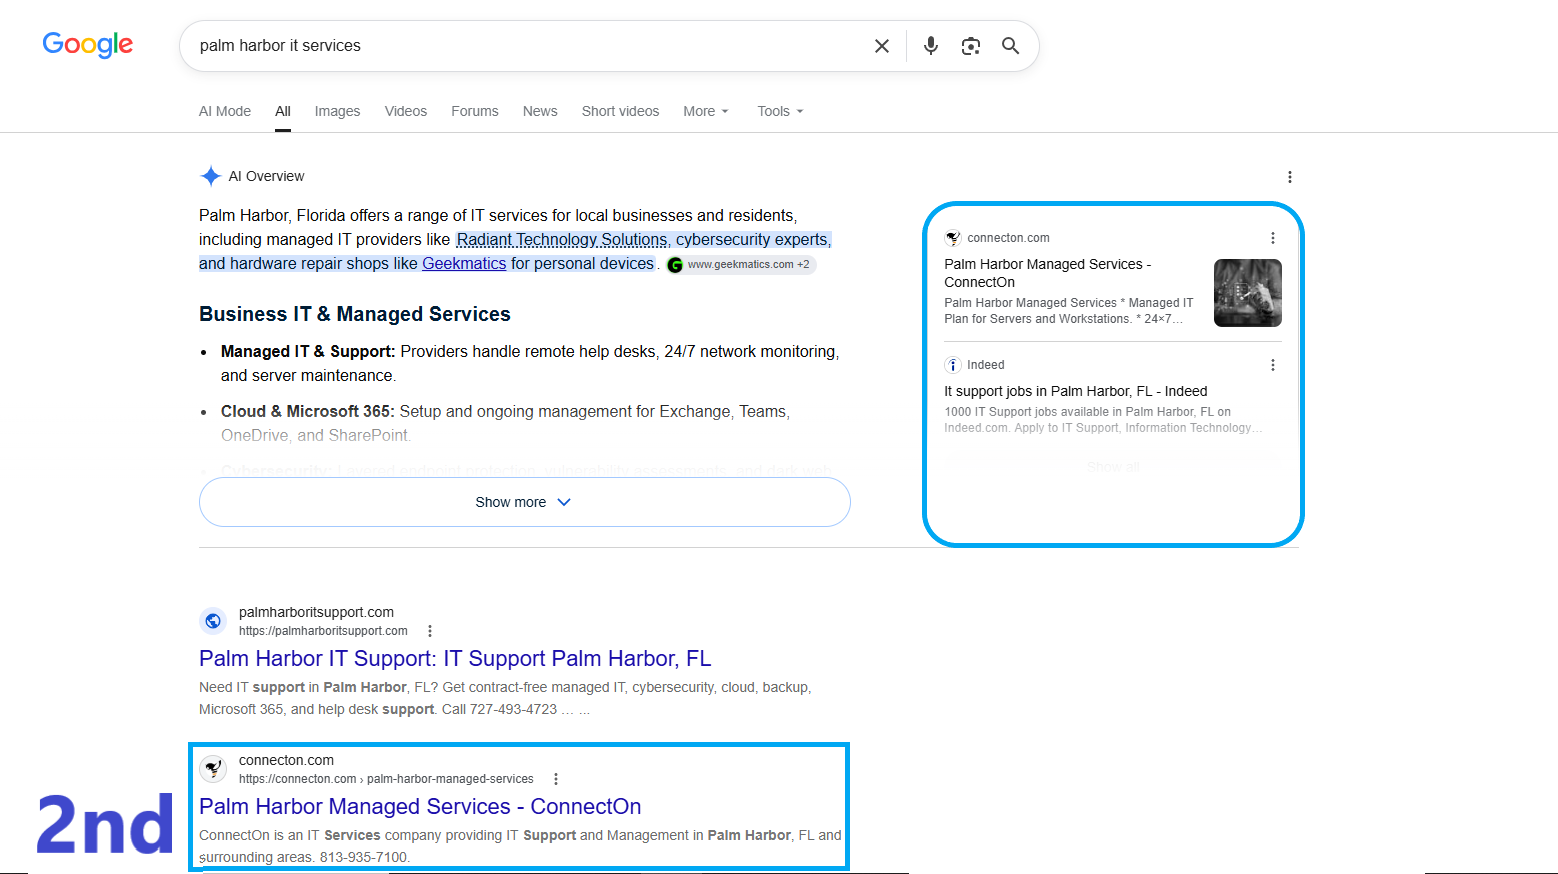Open the Palm Harbor IT Support result title
Viewport: 1558px width, 874px height.
(455, 659)
